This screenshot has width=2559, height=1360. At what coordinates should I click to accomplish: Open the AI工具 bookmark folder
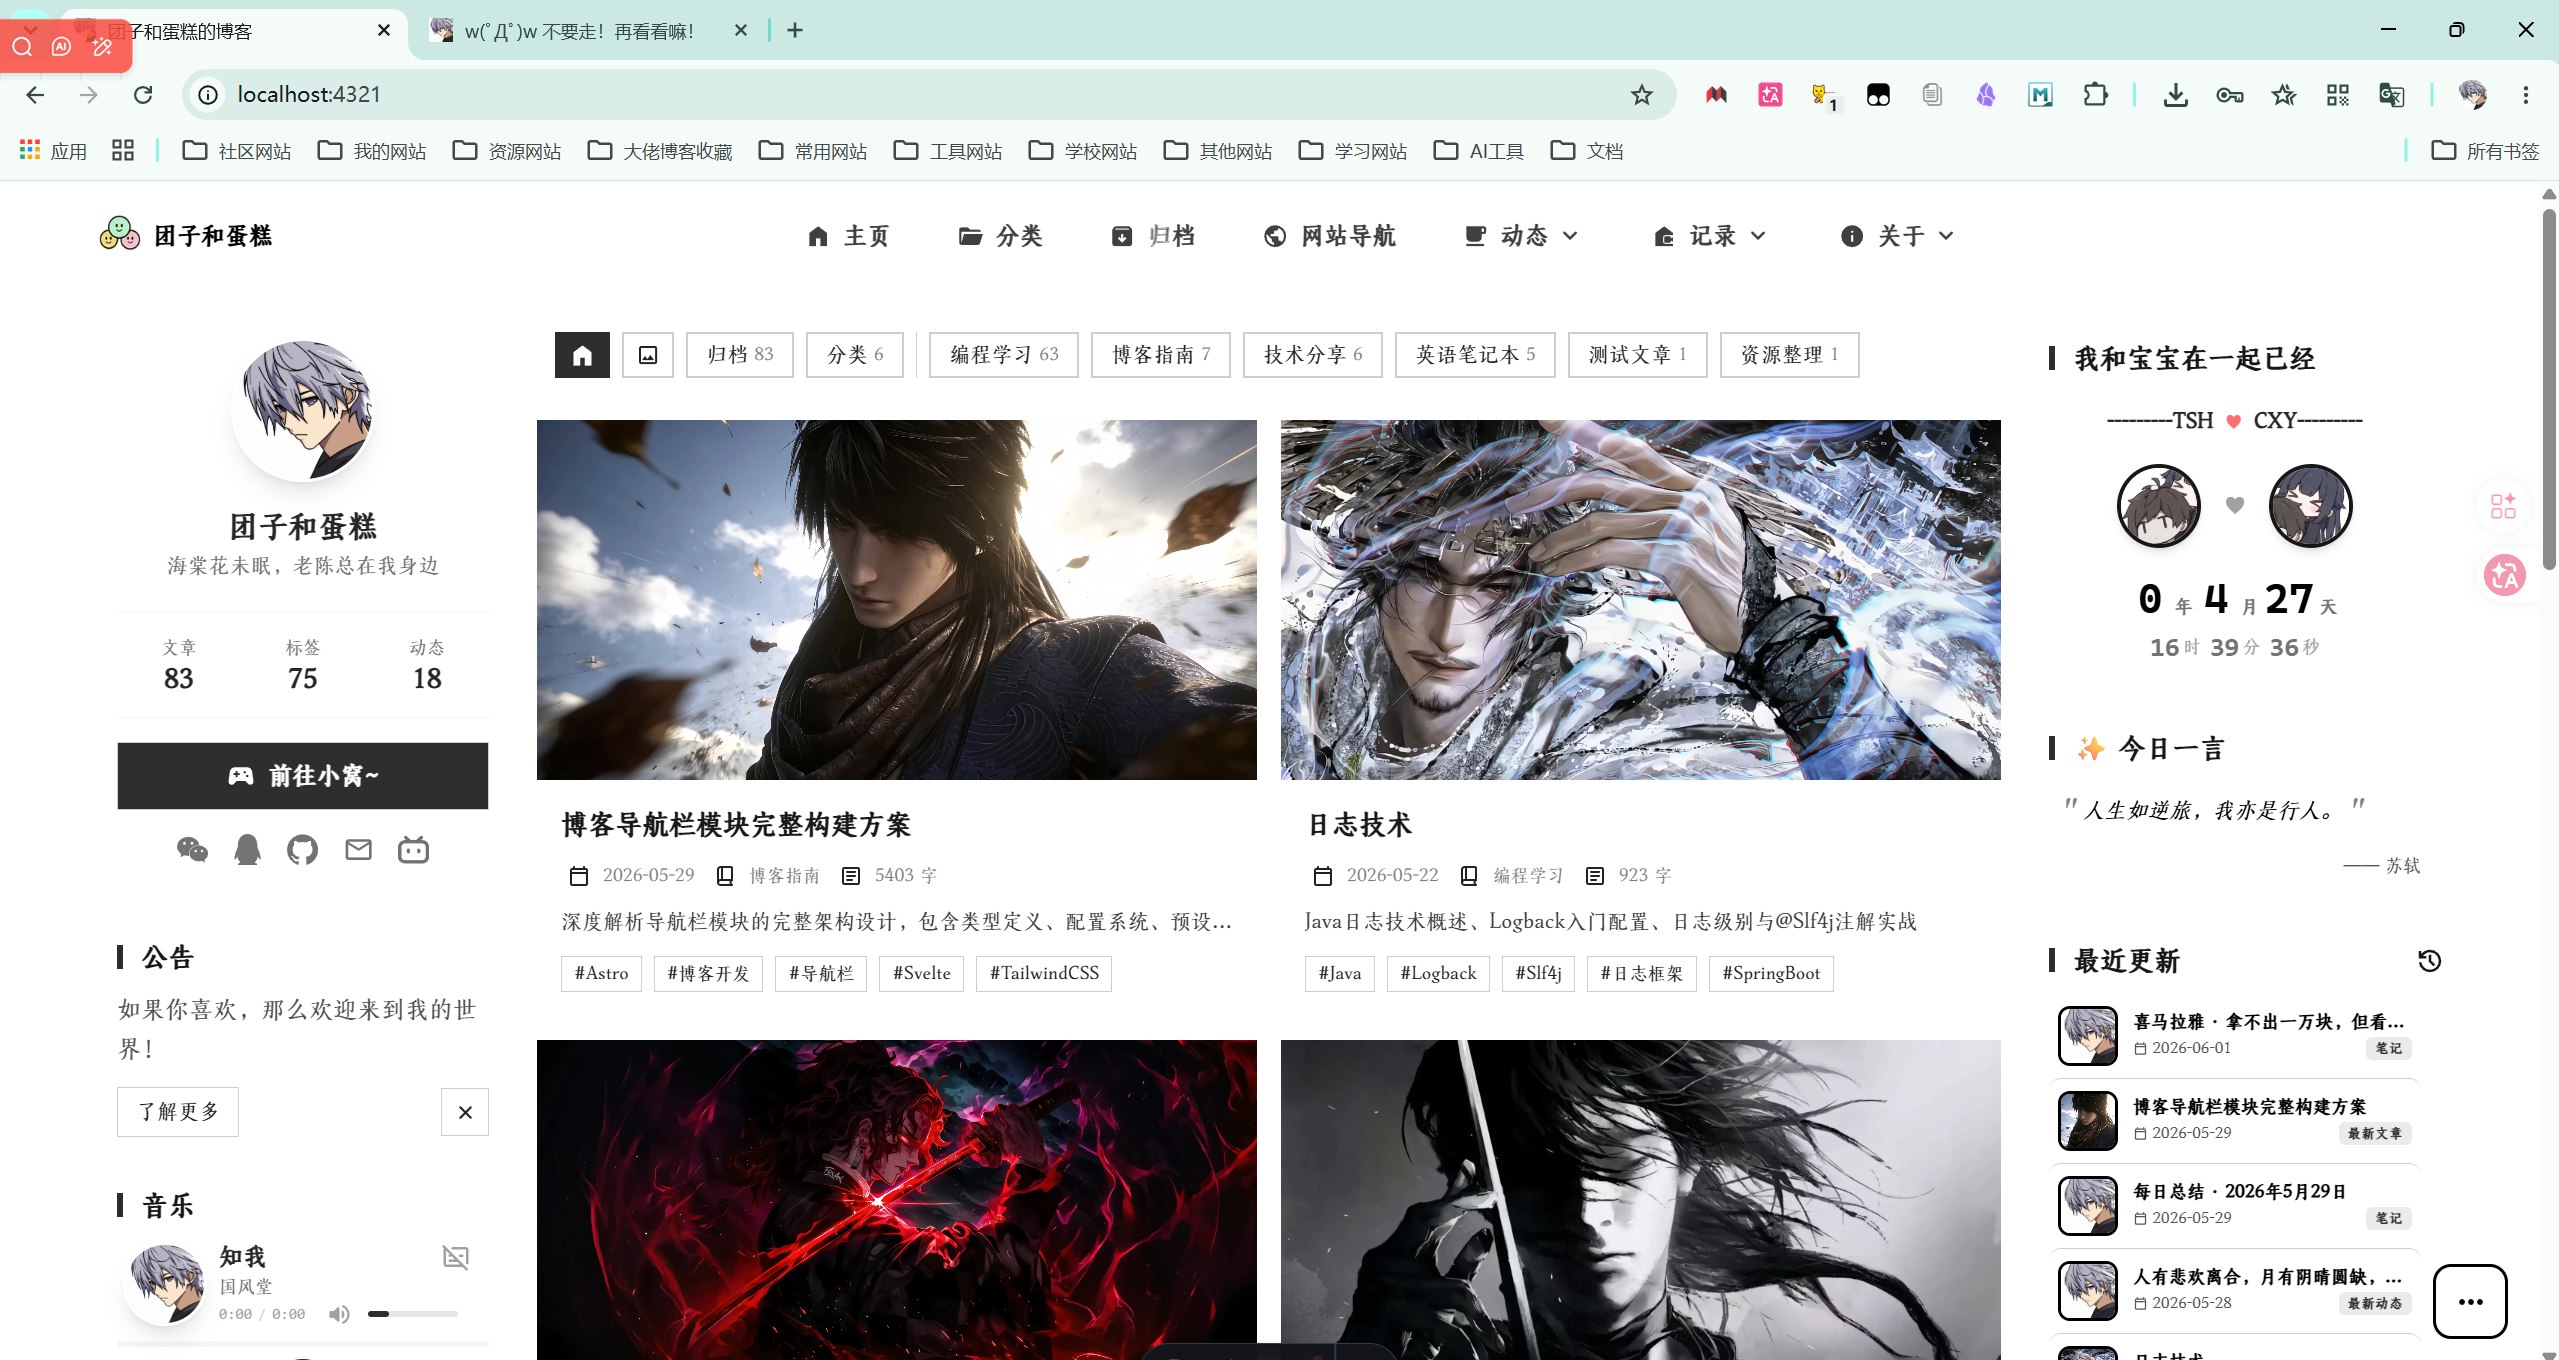(x=1478, y=151)
